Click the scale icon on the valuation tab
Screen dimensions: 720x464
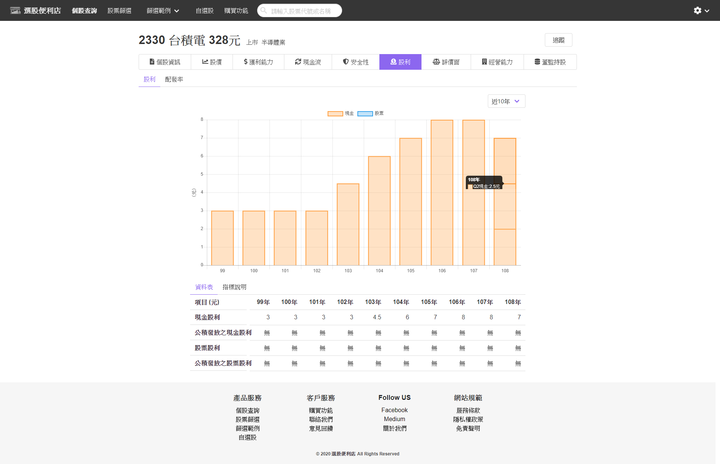[x=436, y=62]
